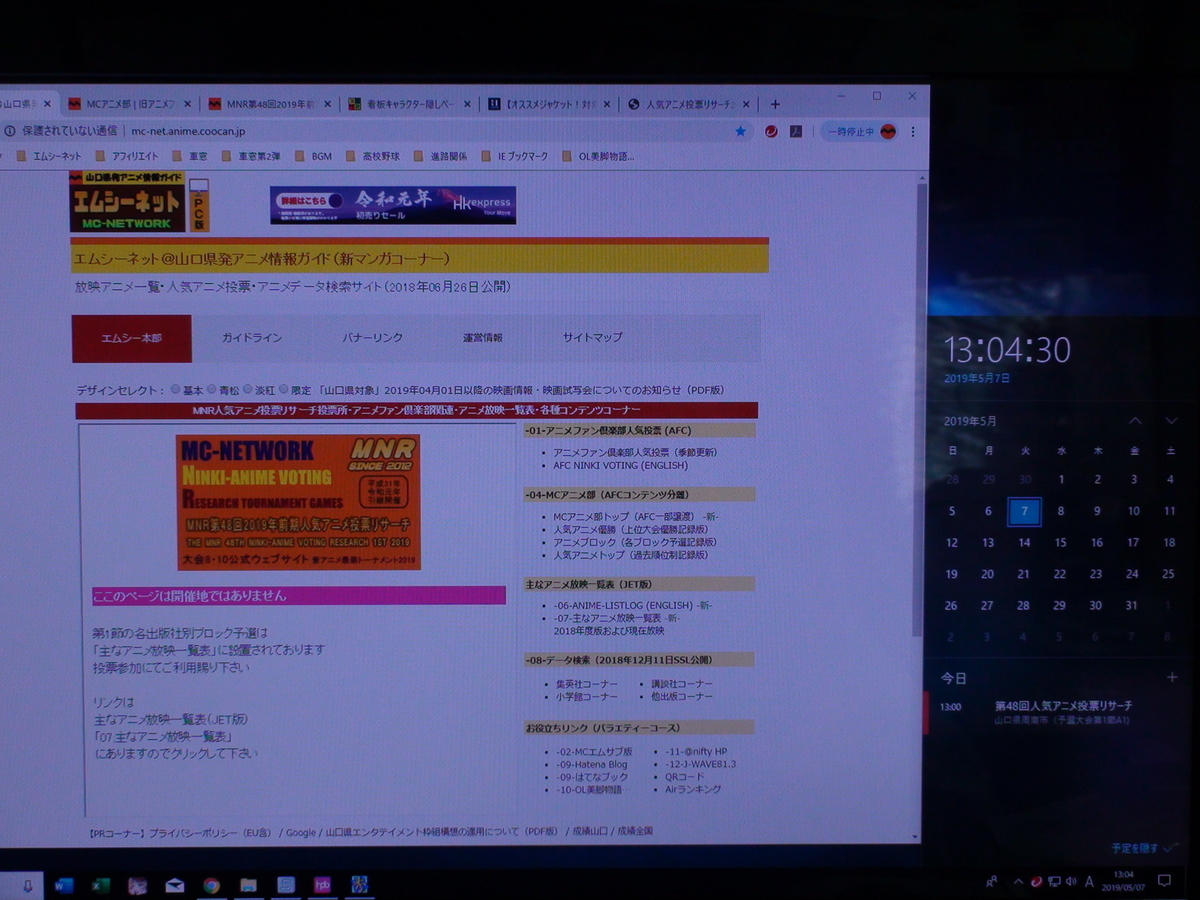Open the BGM bookmark folder
Image resolution: width=1200 pixels, height=900 pixels.
coord(313,156)
